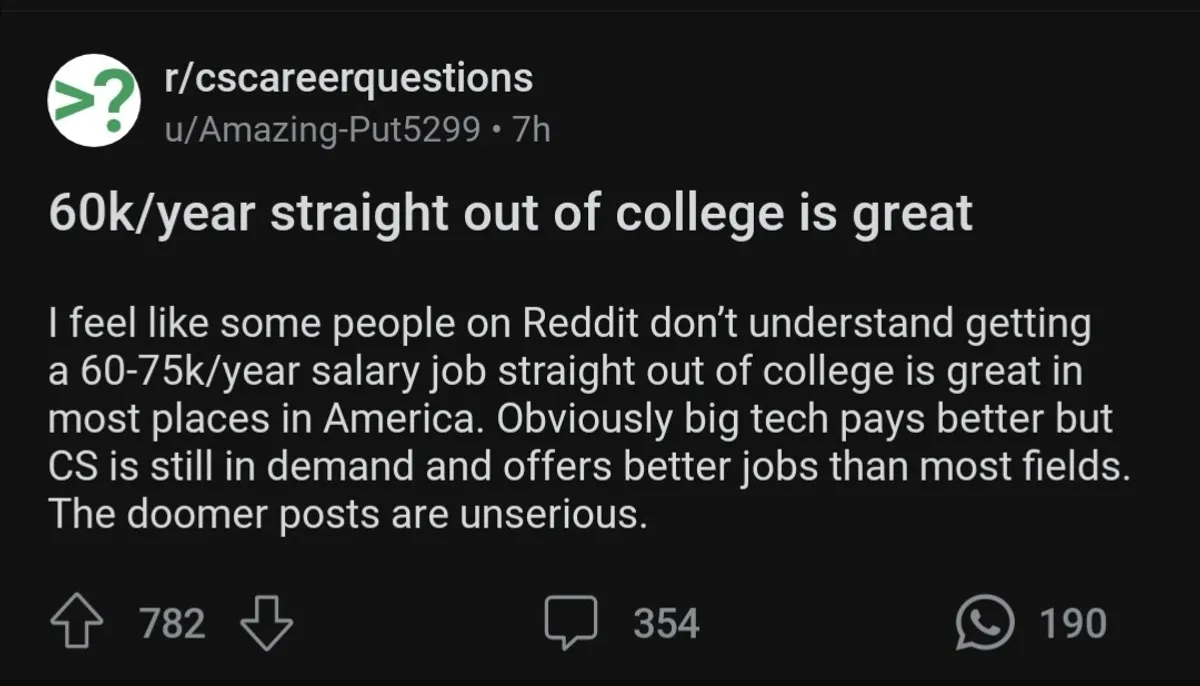The image size is (1200, 686).
Task: Click the word "great" in the post title
Action: coord(910,215)
